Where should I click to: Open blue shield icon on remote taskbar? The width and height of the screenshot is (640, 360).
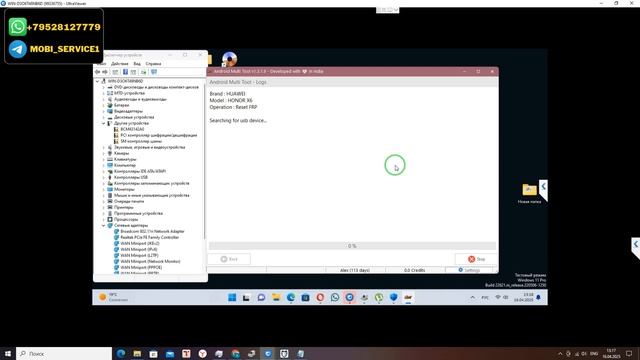coord(393,298)
